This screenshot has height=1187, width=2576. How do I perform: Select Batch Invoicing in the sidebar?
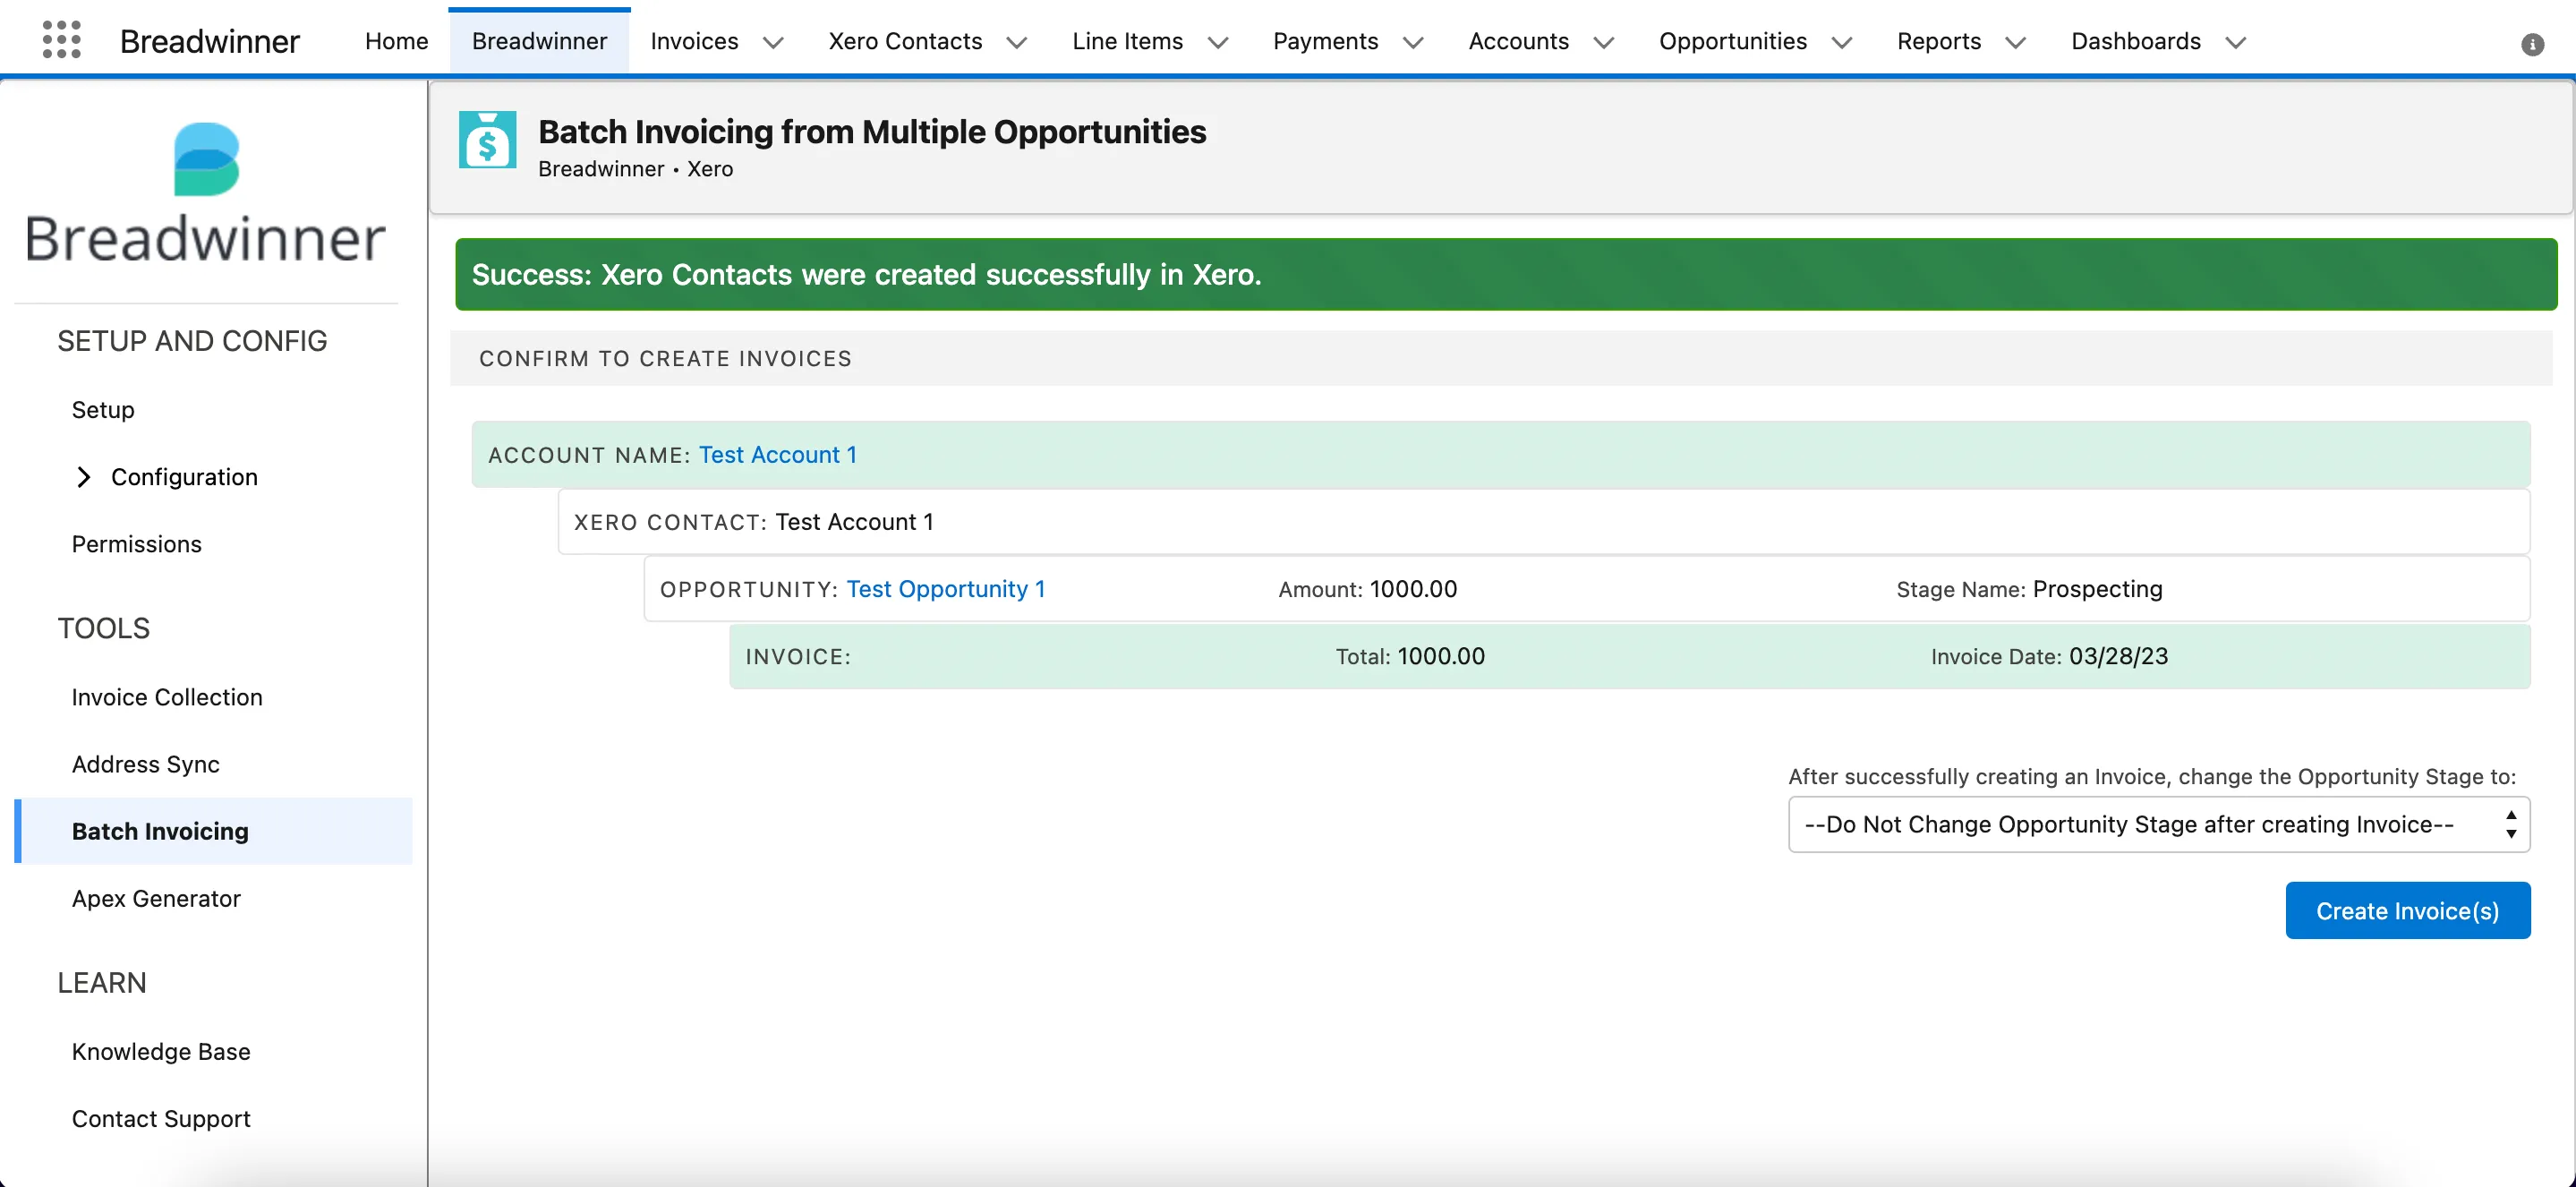click(x=214, y=831)
